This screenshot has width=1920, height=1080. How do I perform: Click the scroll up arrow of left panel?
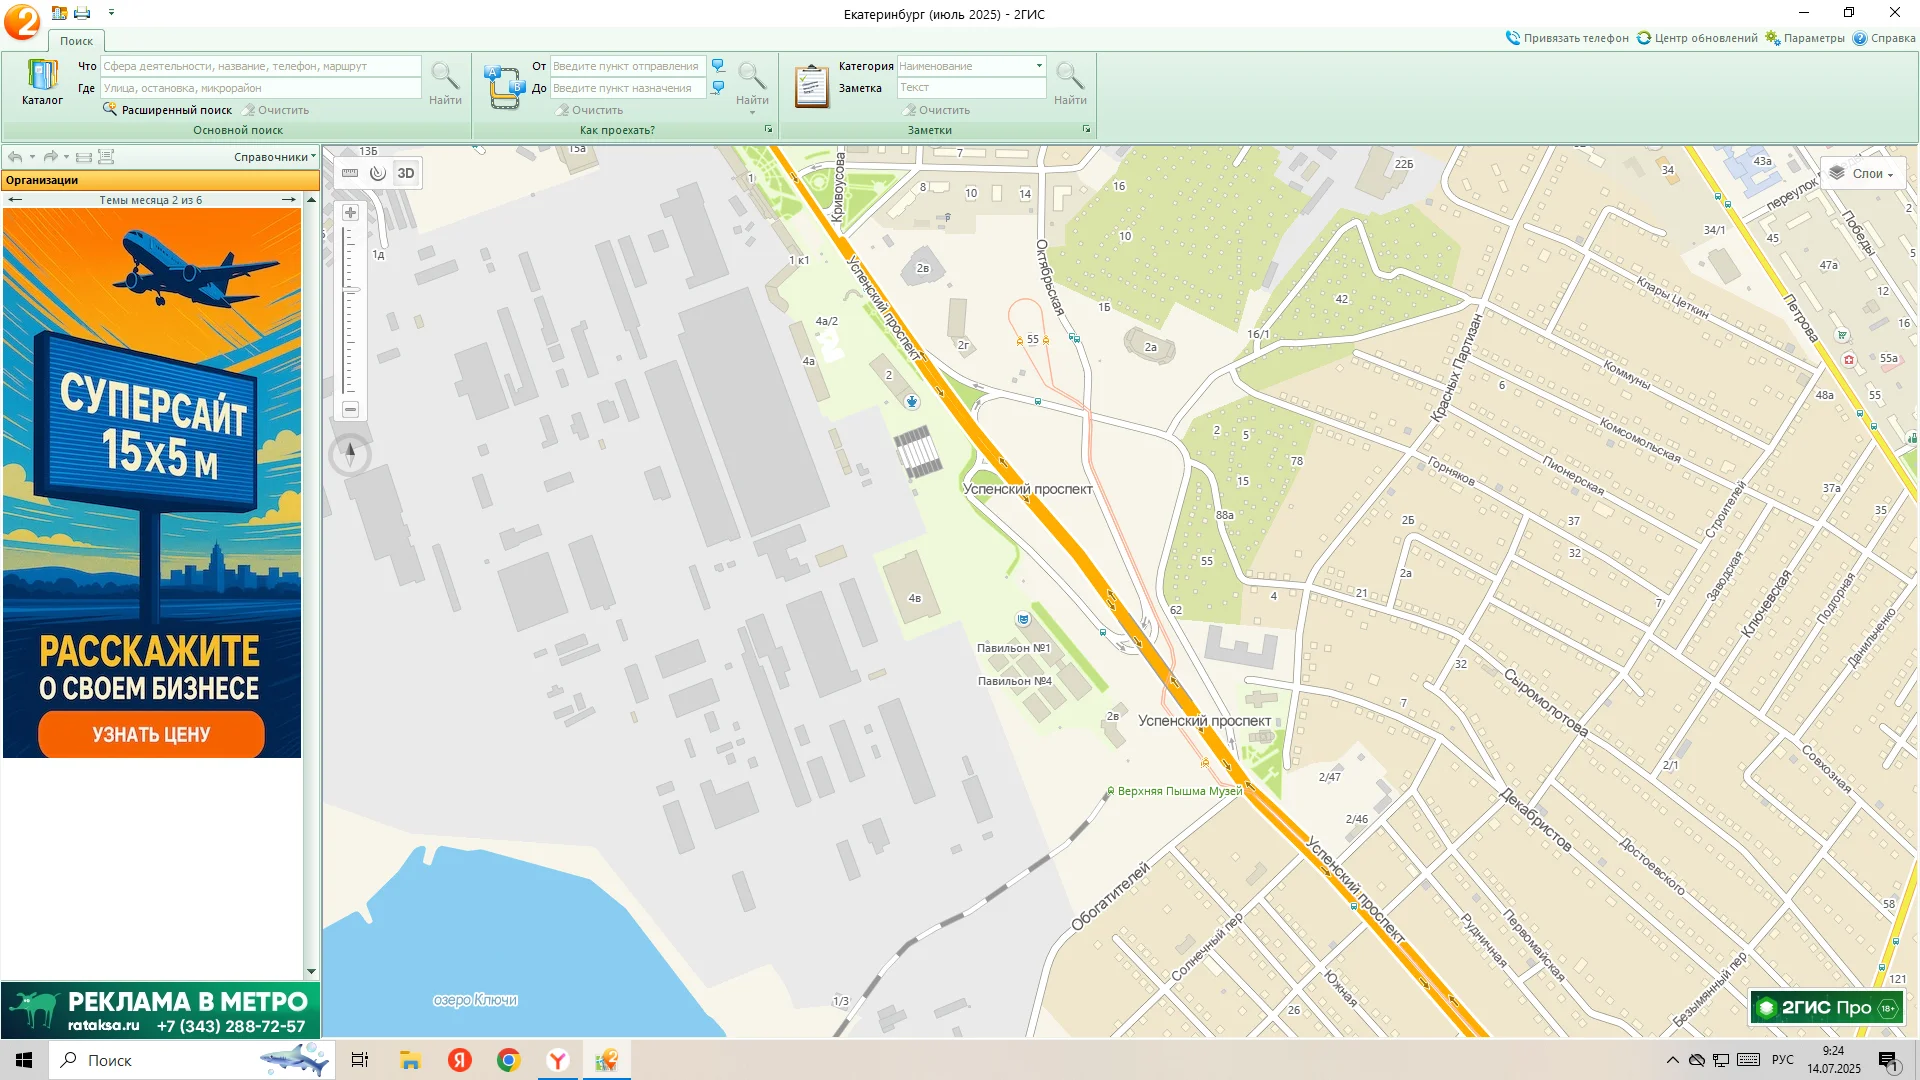[x=311, y=200]
